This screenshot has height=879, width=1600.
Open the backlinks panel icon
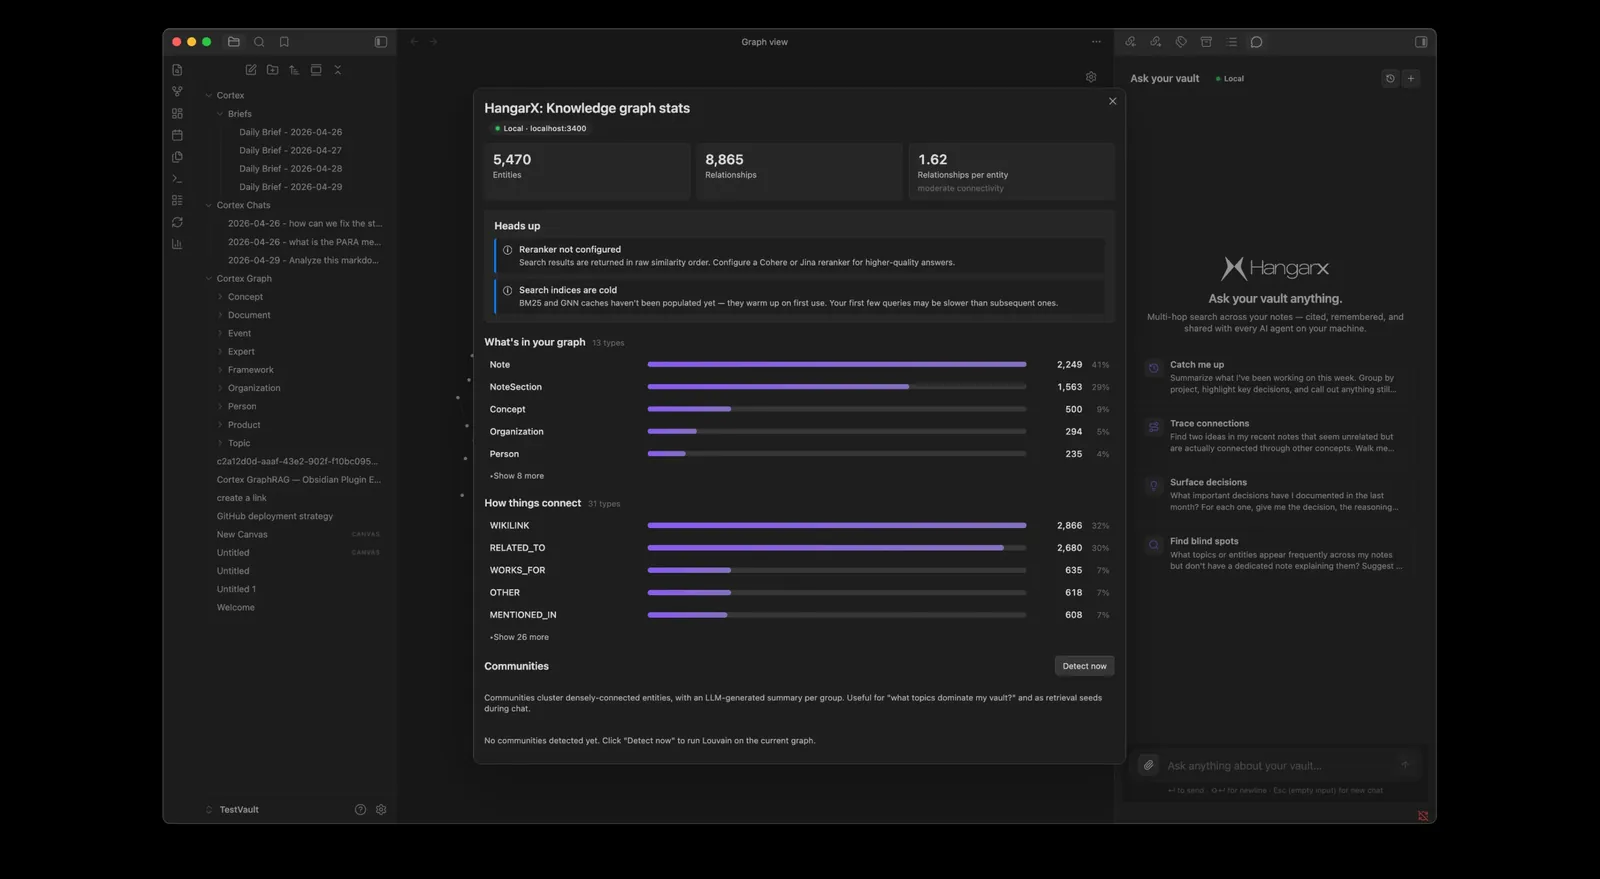click(x=1130, y=42)
